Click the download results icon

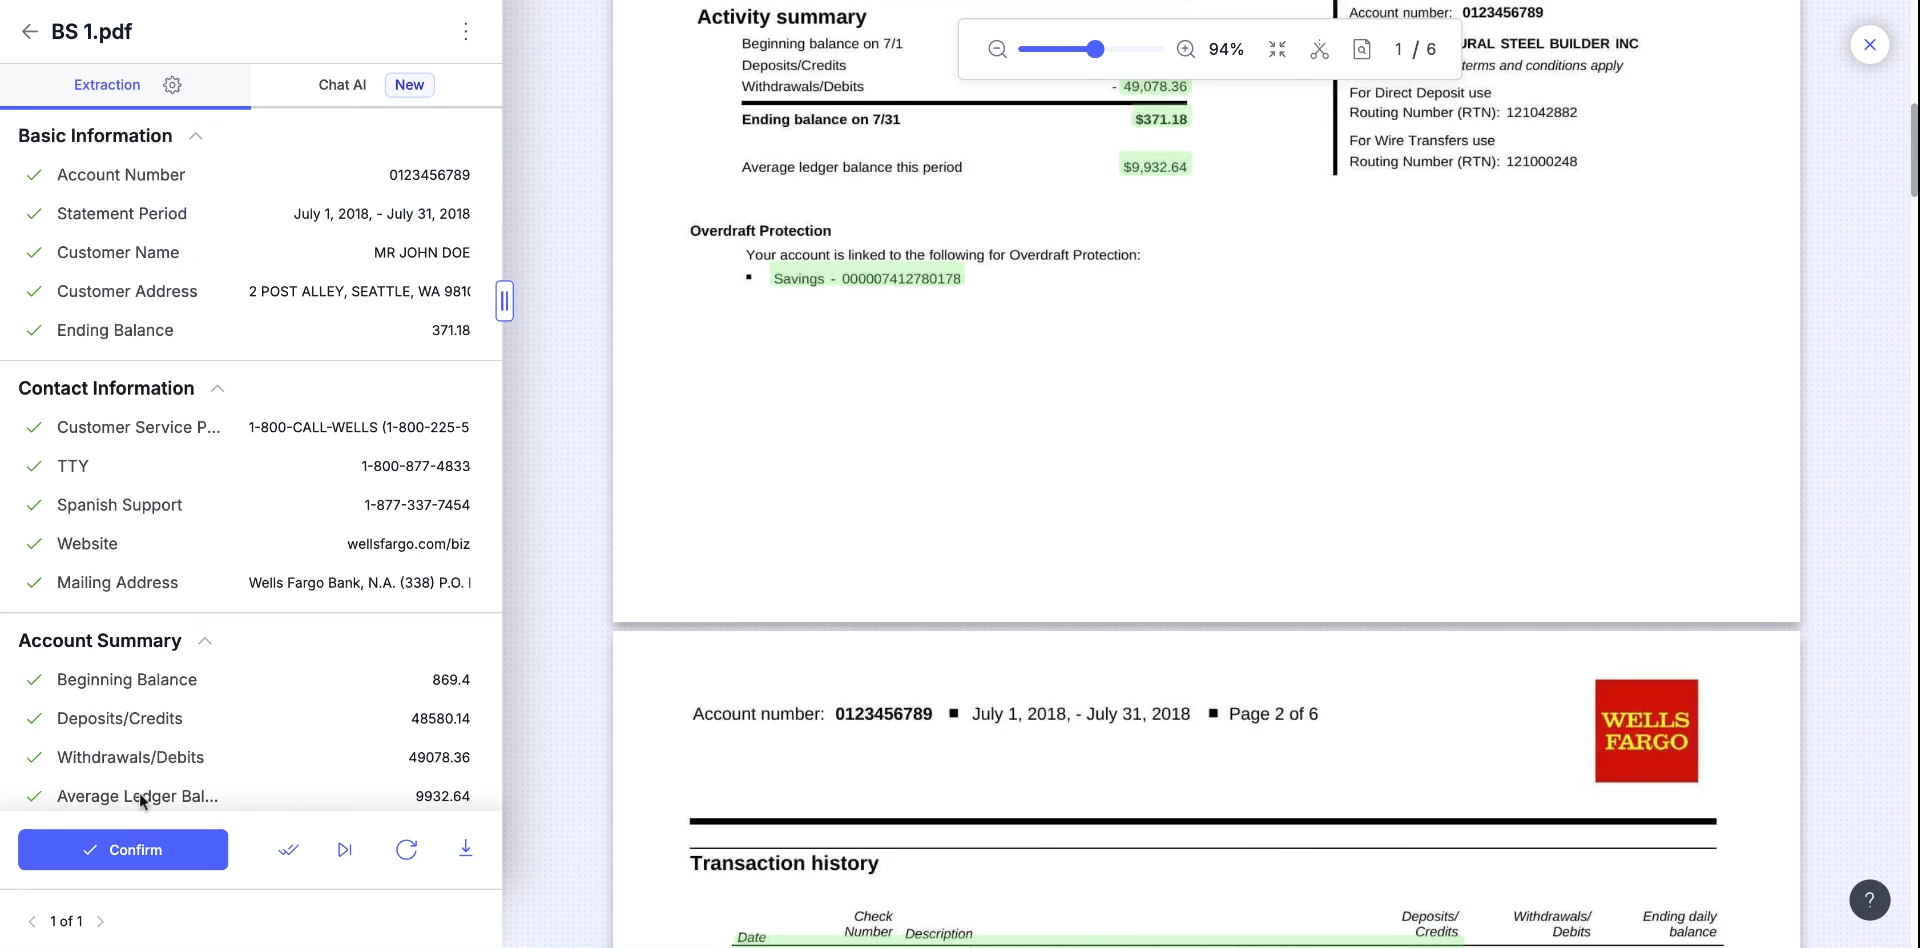pos(465,849)
